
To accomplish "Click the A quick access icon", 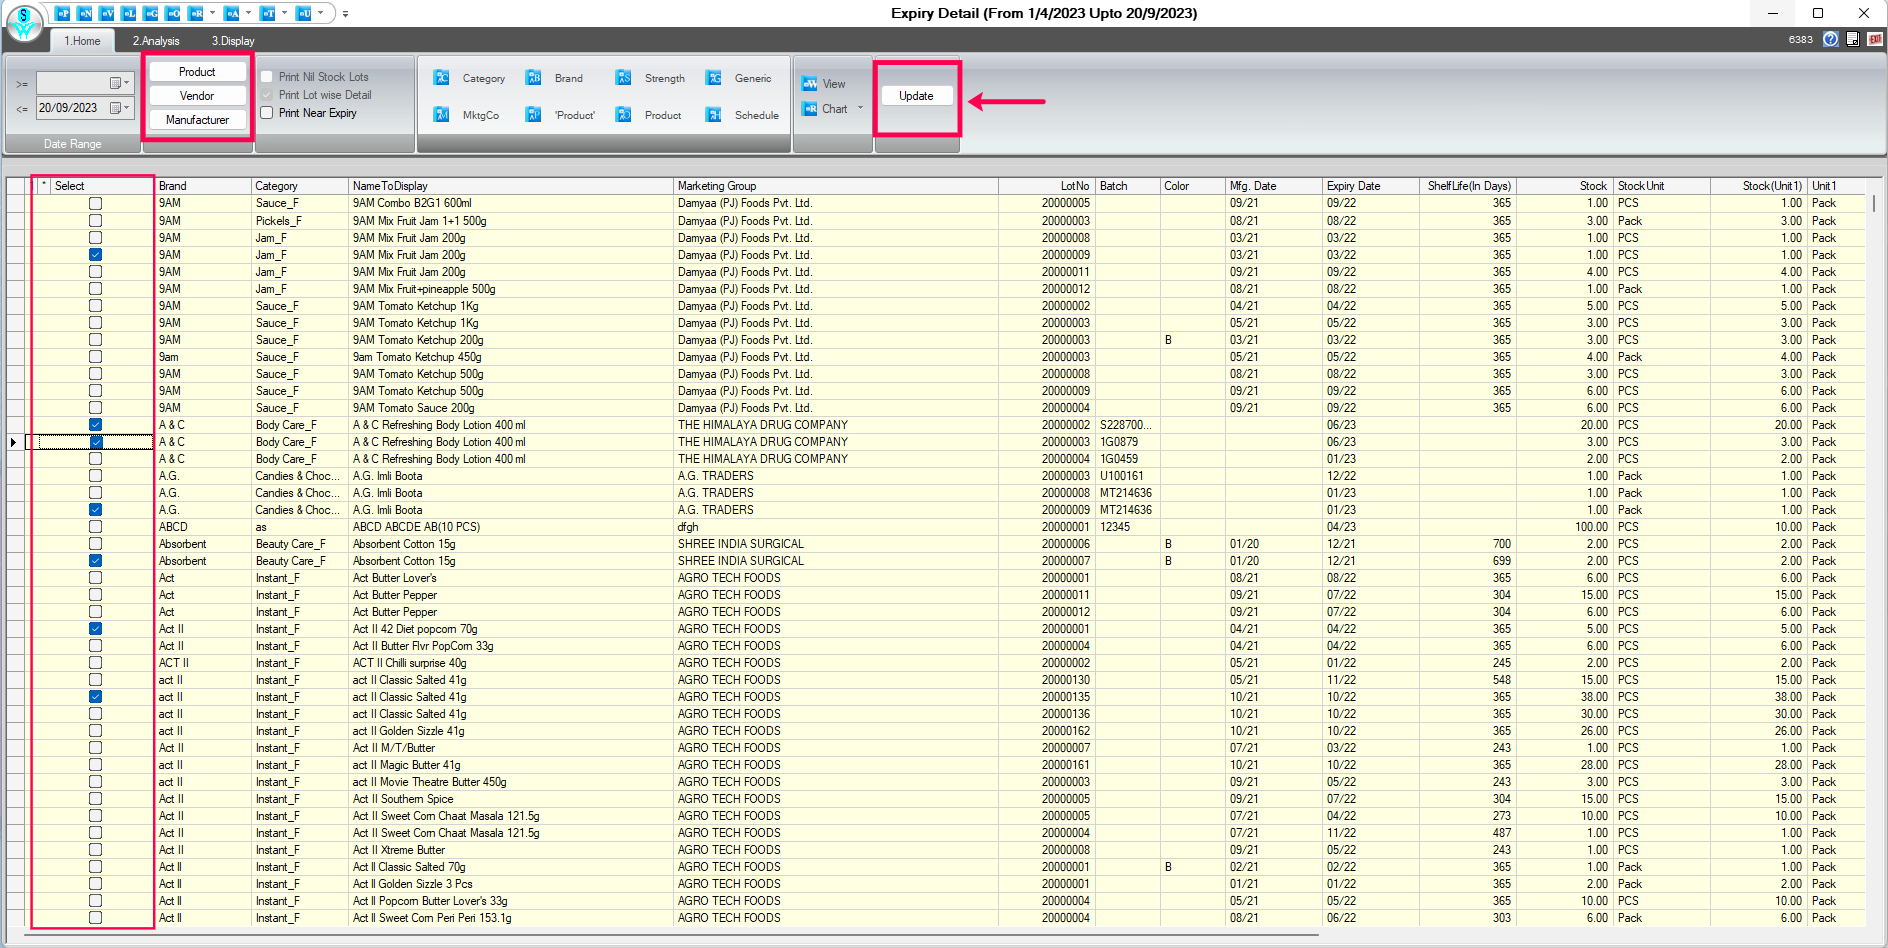I will click(x=231, y=13).
